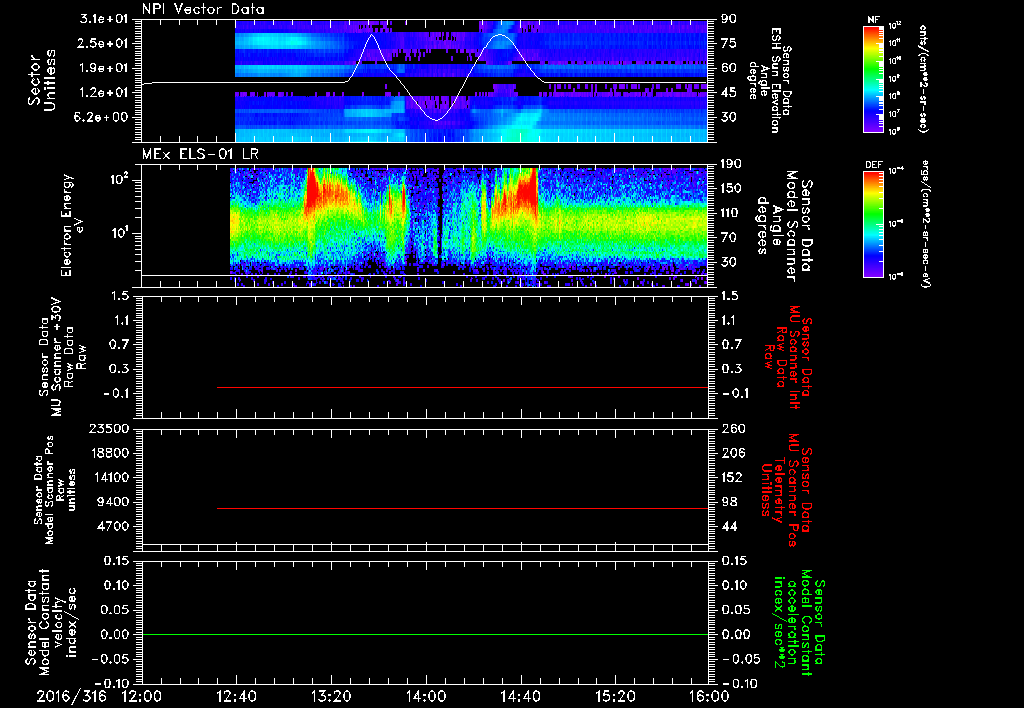The image size is (1024, 708).
Task: Click the 12:00 time axis label
Action: click(142, 696)
